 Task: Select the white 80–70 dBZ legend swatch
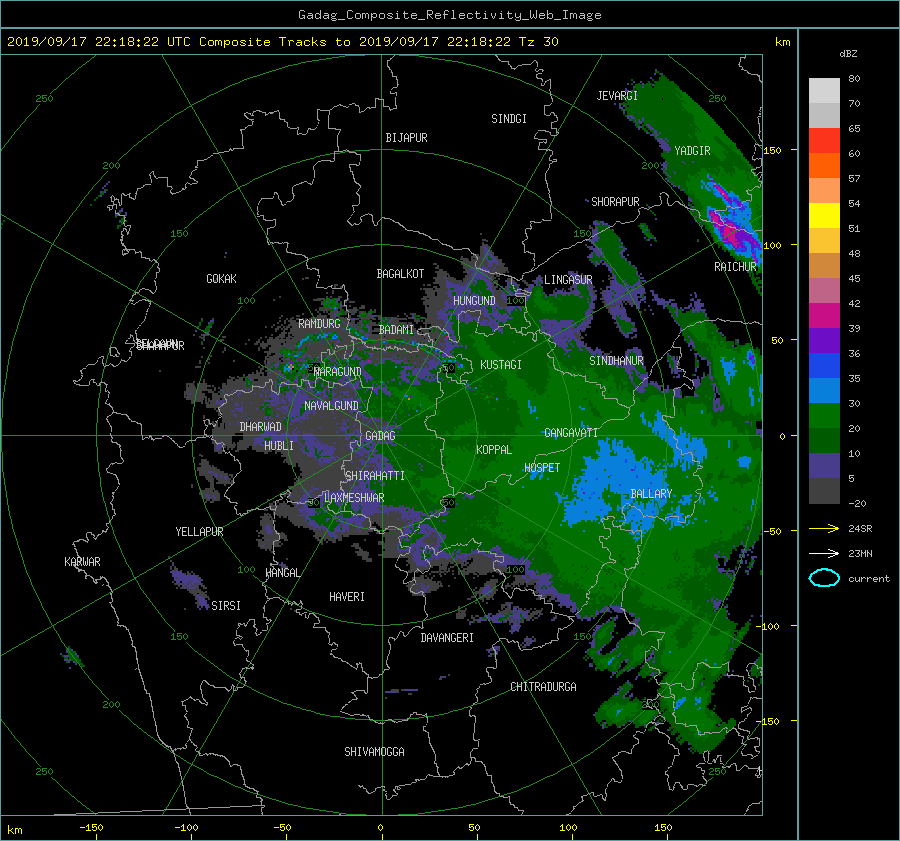click(x=824, y=91)
